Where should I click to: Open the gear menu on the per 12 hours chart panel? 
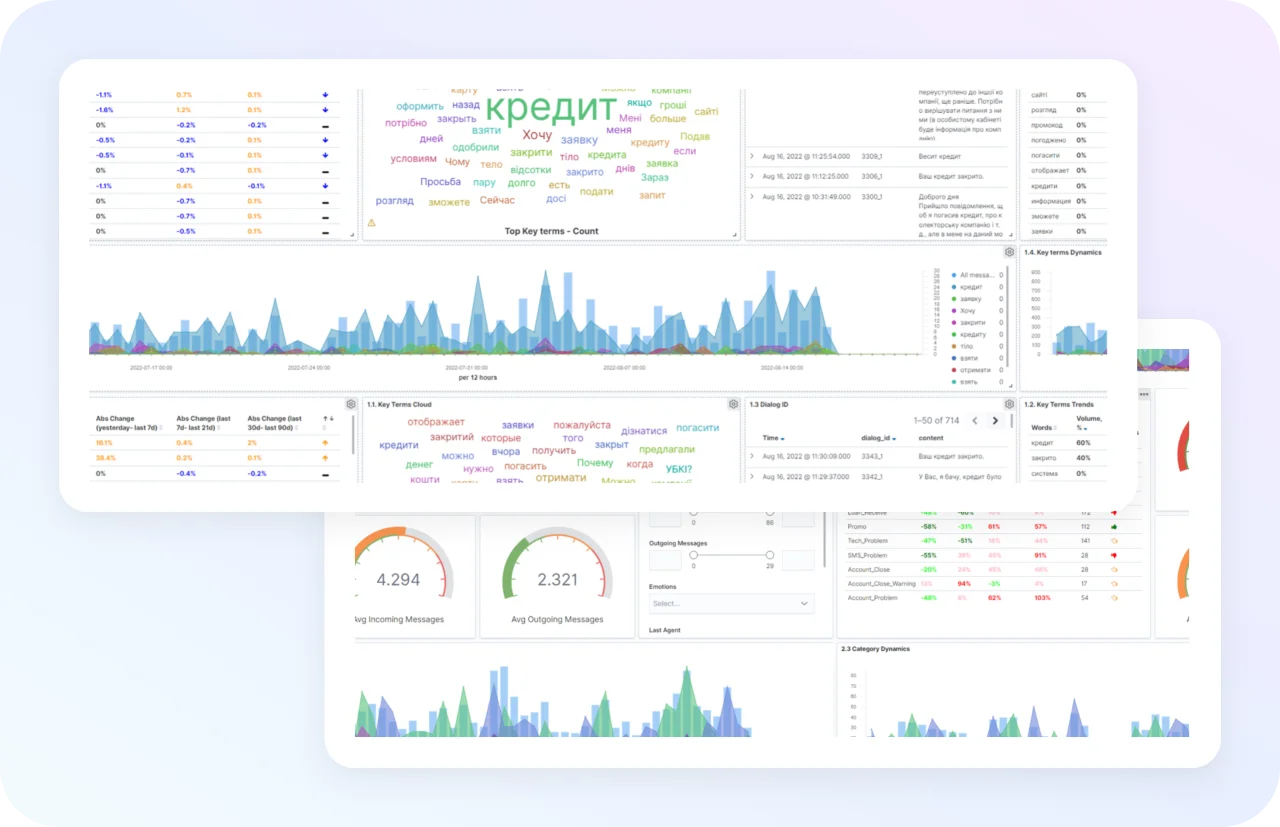click(1009, 252)
